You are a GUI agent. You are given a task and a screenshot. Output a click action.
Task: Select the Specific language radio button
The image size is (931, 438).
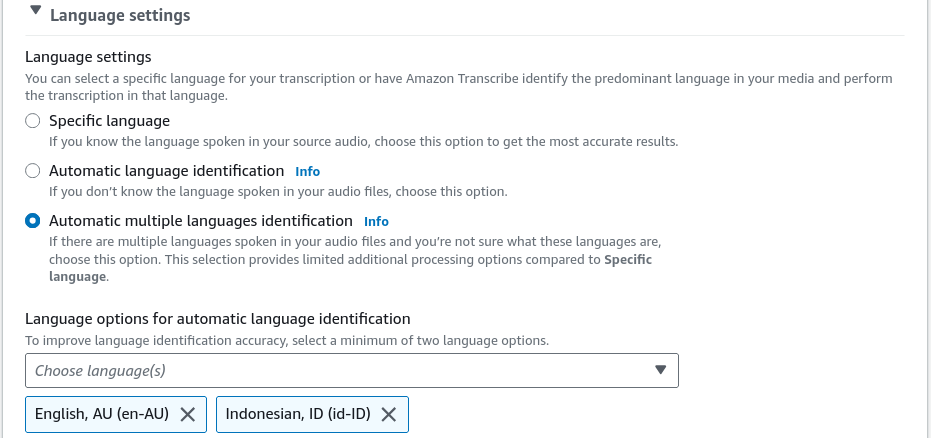[x=33, y=121]
